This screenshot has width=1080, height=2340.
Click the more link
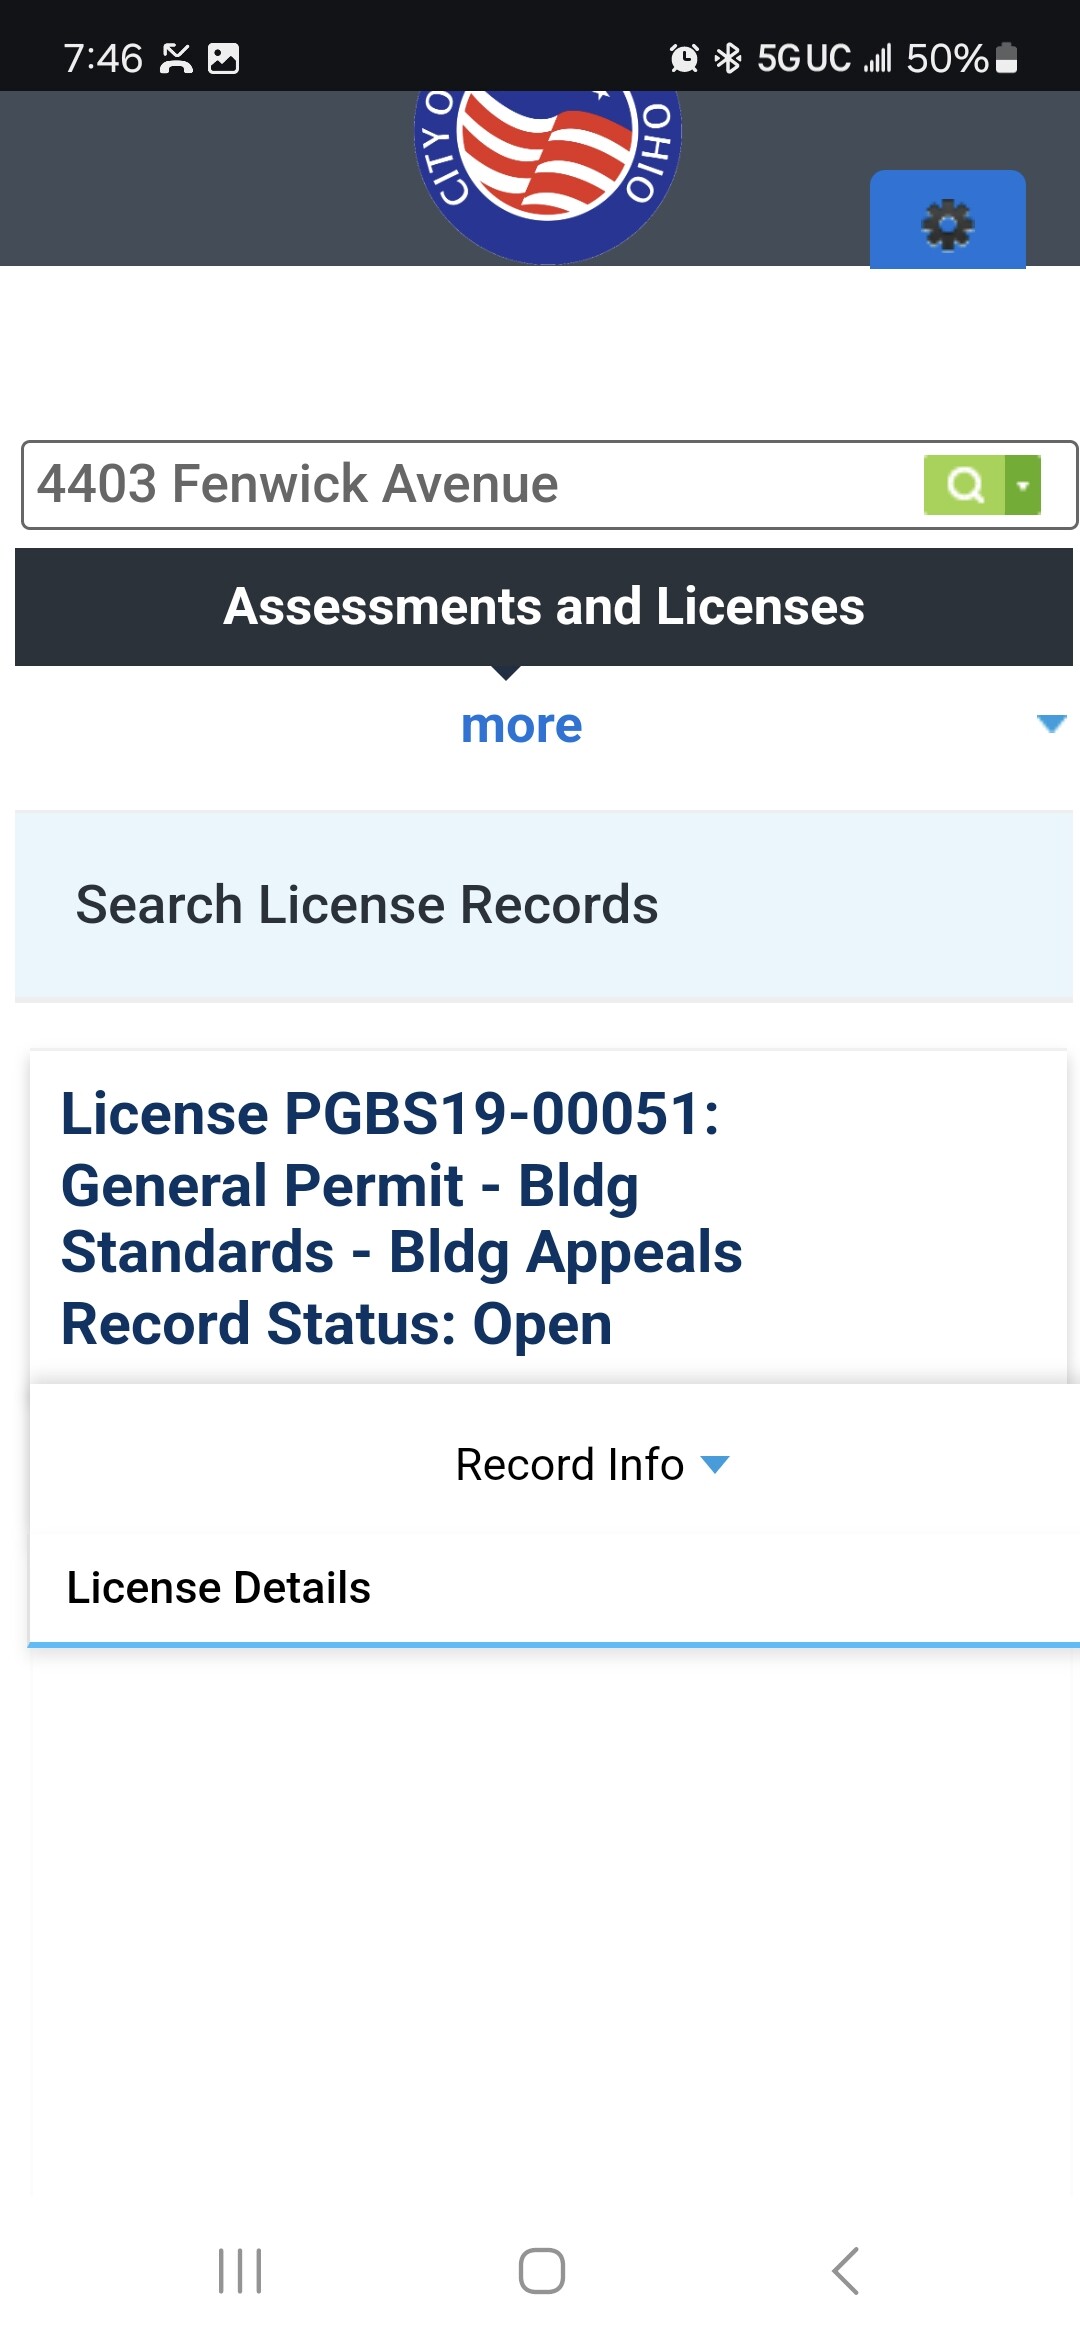click(521, 725)
